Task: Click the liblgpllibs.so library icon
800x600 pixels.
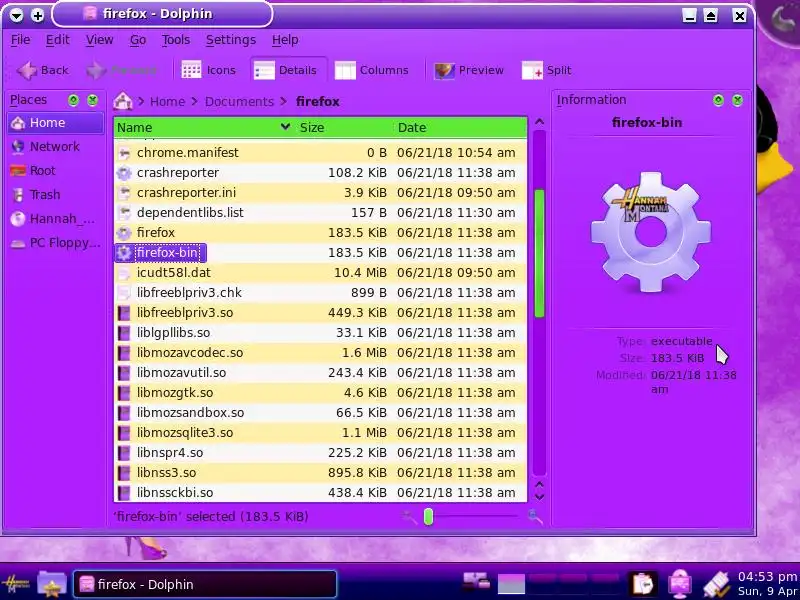Action: 124,333
